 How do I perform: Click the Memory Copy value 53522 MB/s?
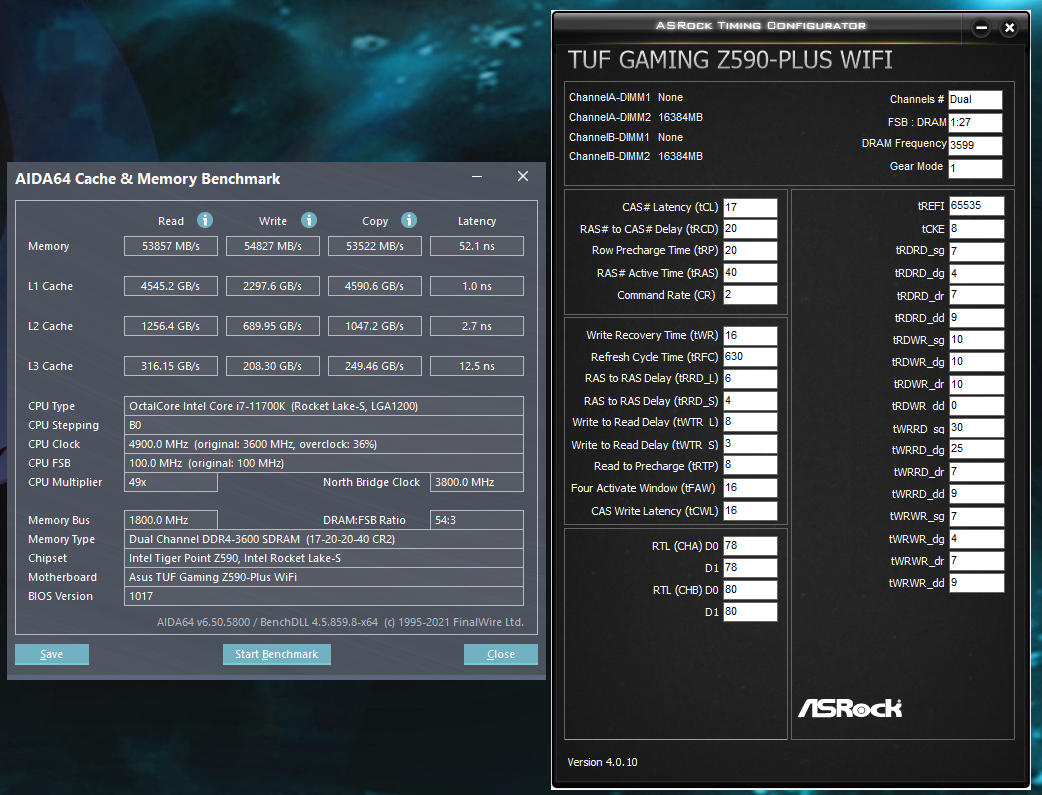[x=375, y=246]
